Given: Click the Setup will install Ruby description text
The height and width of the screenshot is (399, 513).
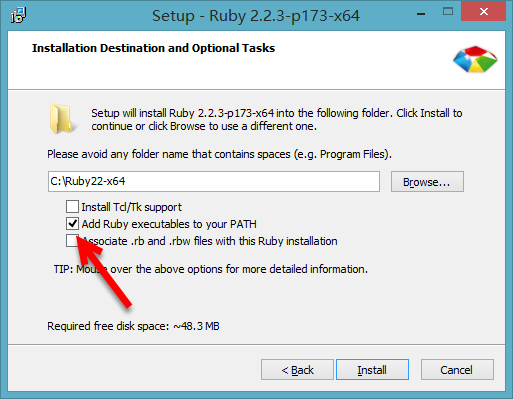Looking at the screenshot, I should click(277, 120).
